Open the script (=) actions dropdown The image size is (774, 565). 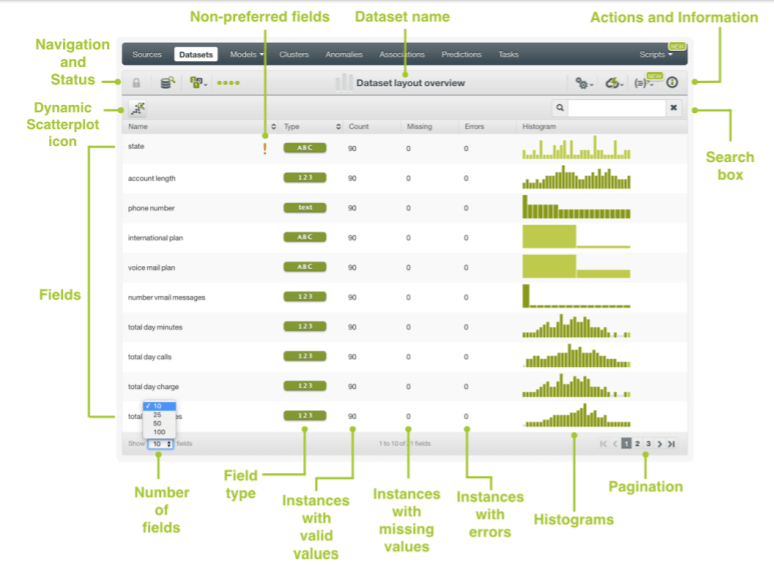(x=644, y=83)
